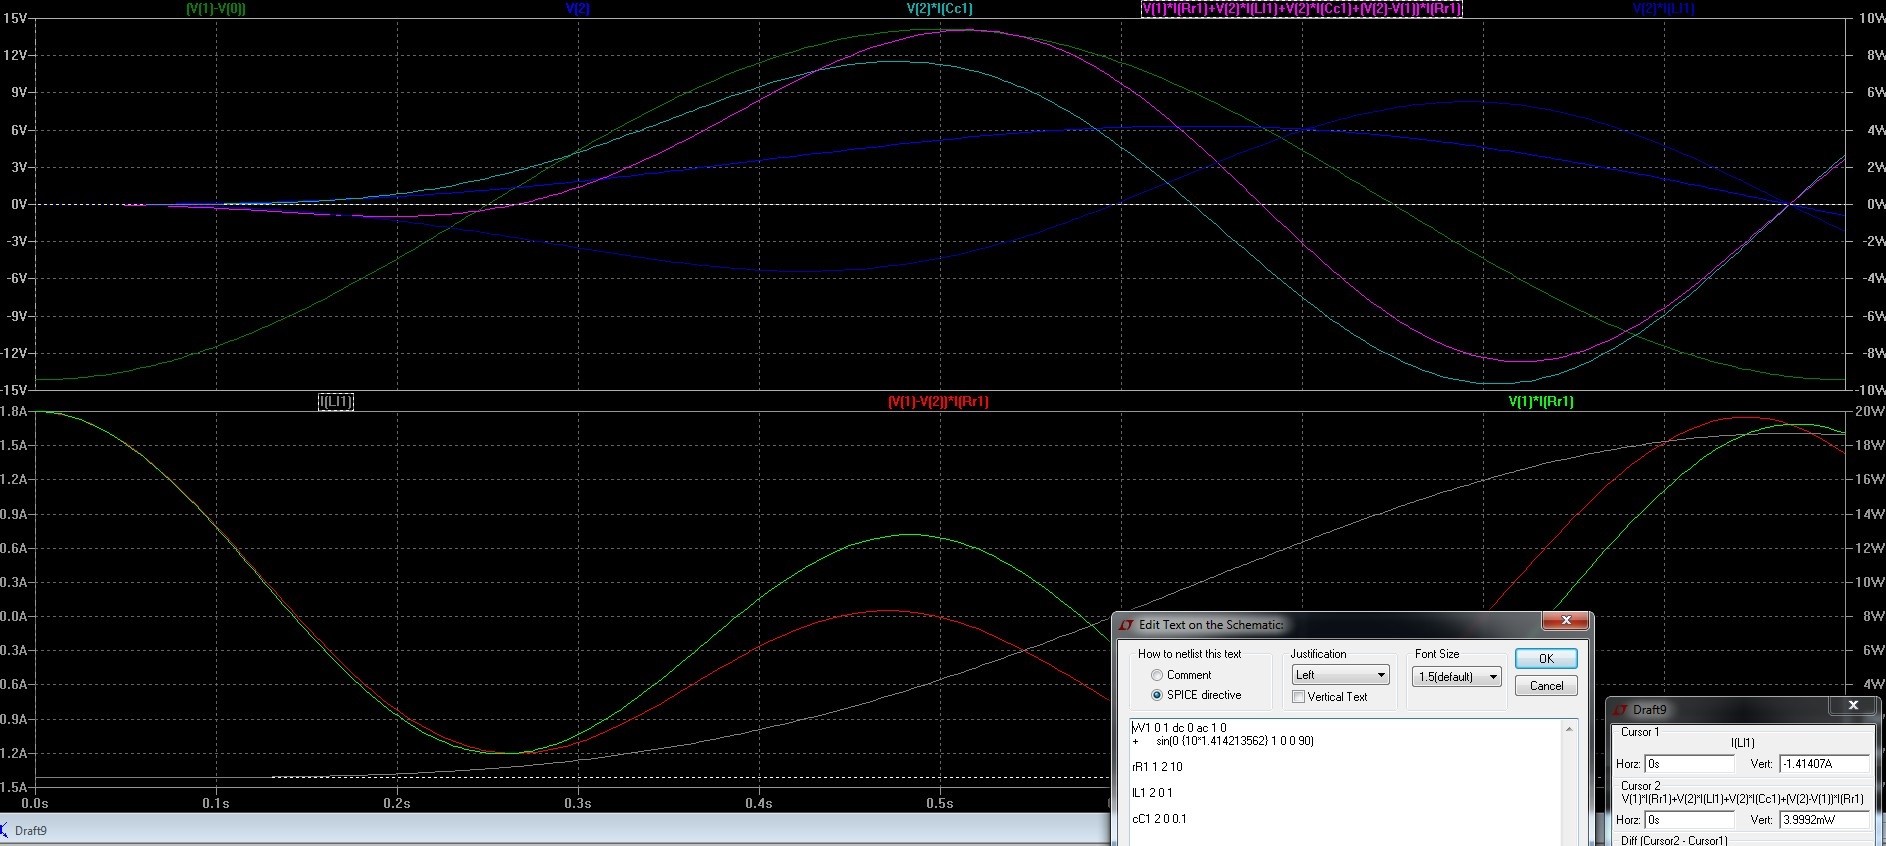Click the V[2]*I(Cc1) trace label

click(939, 9)
